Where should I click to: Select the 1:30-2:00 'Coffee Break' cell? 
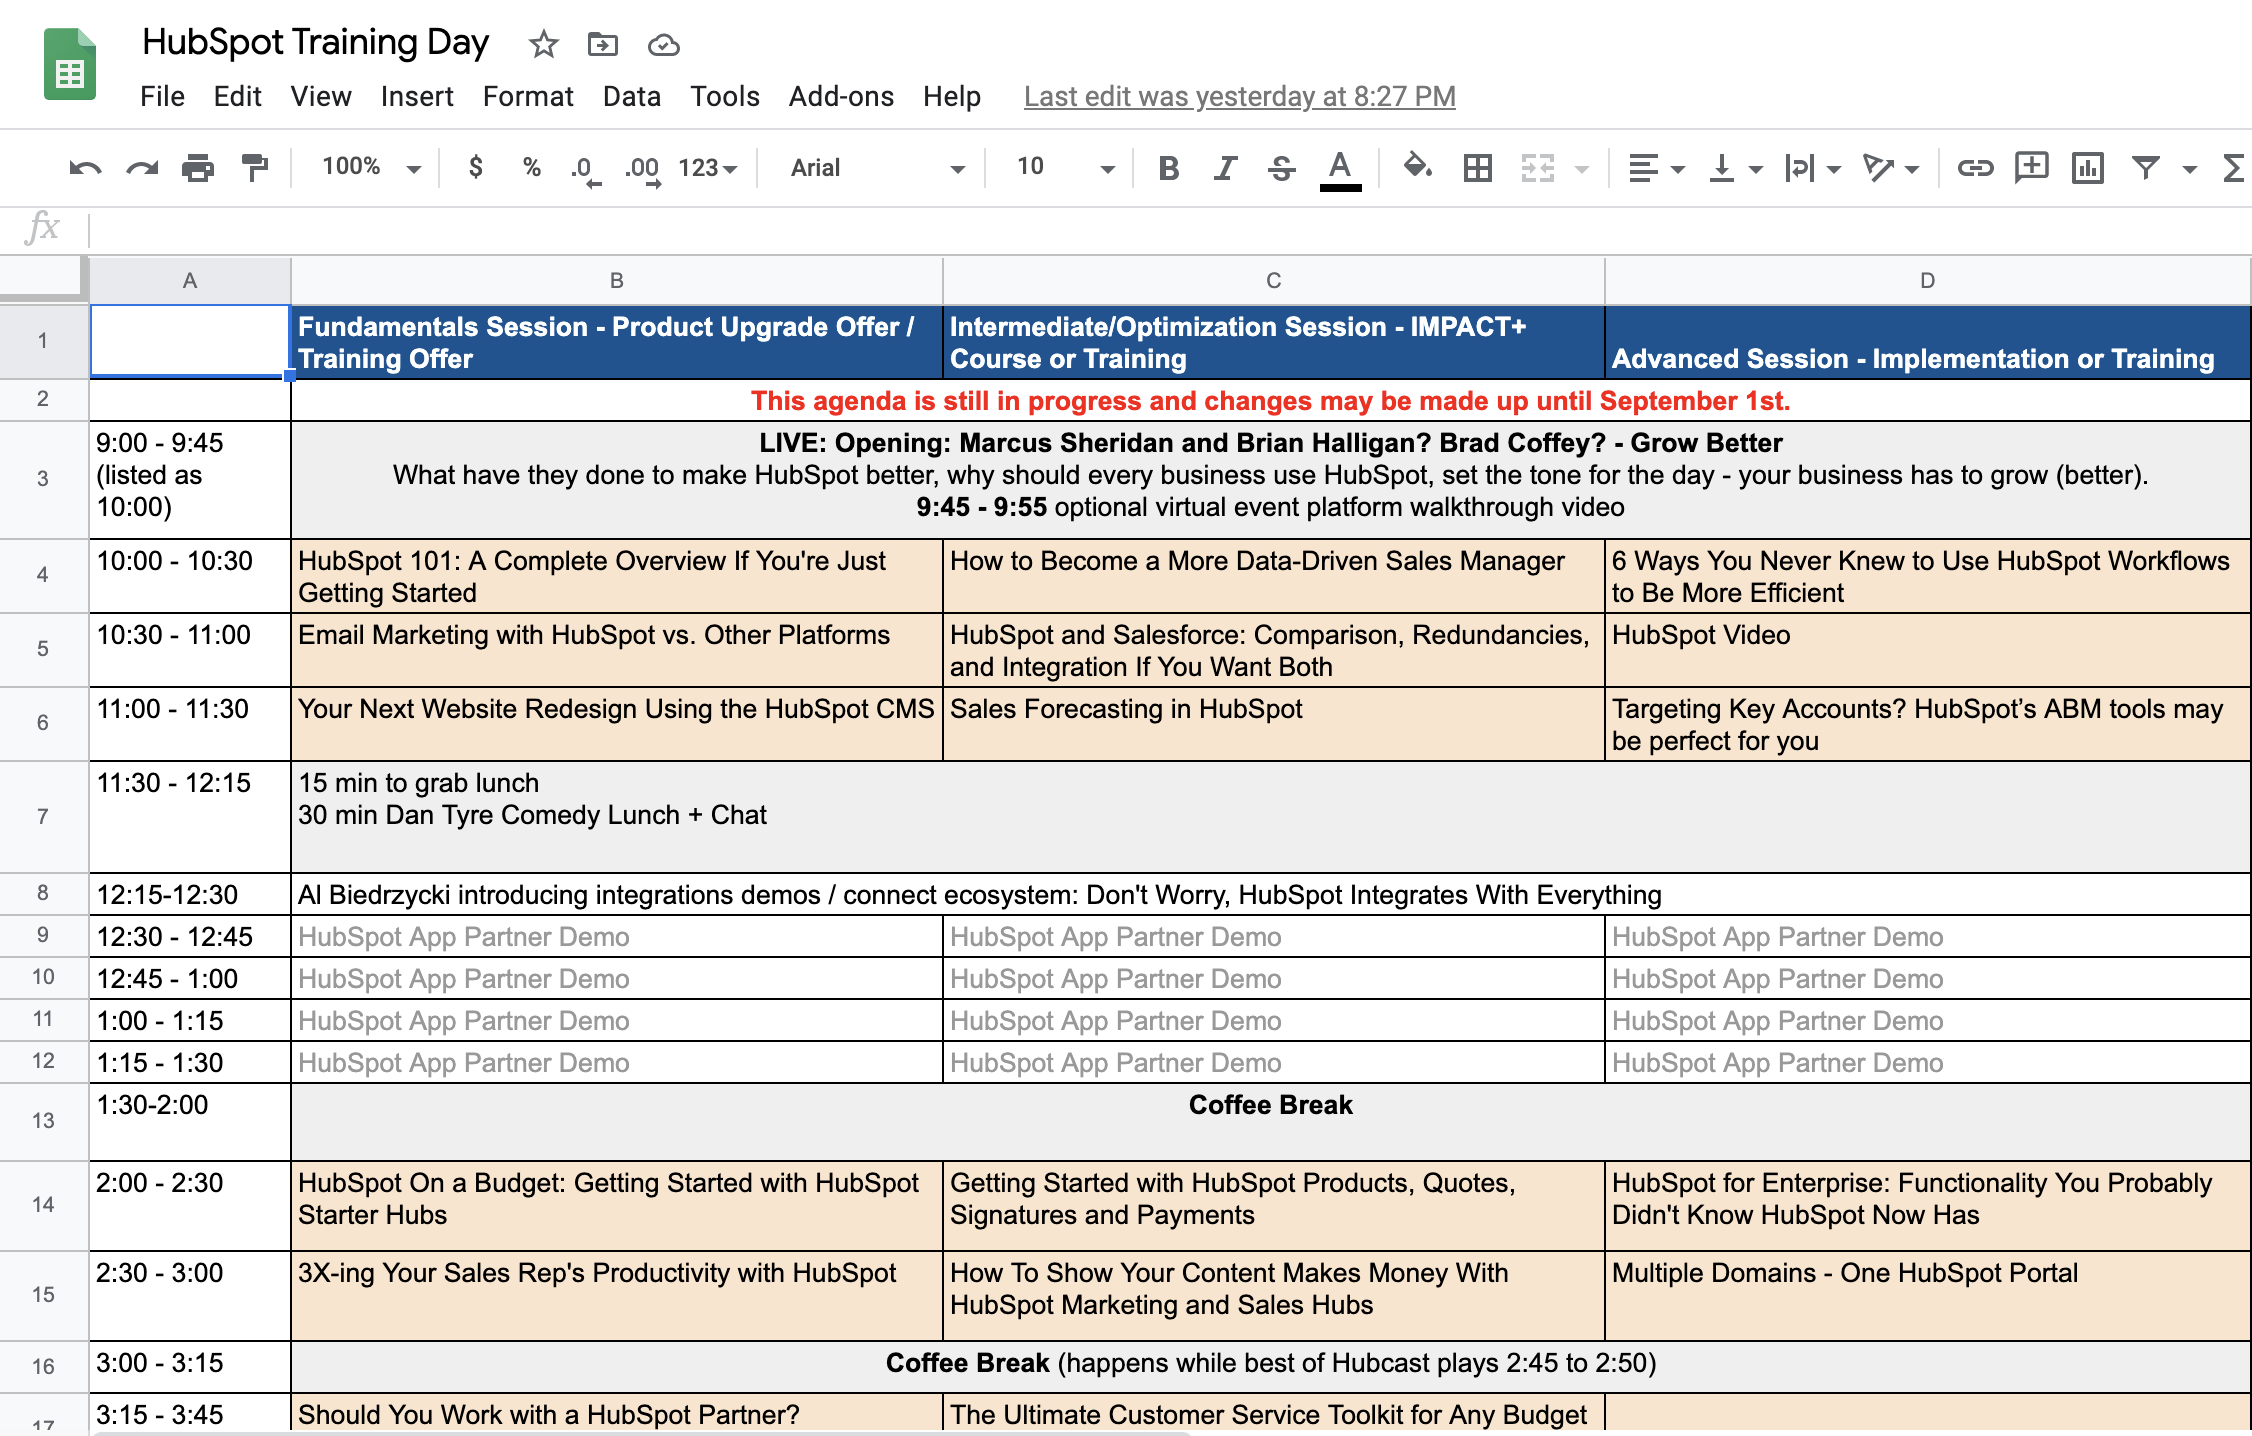(1270, 1122)
